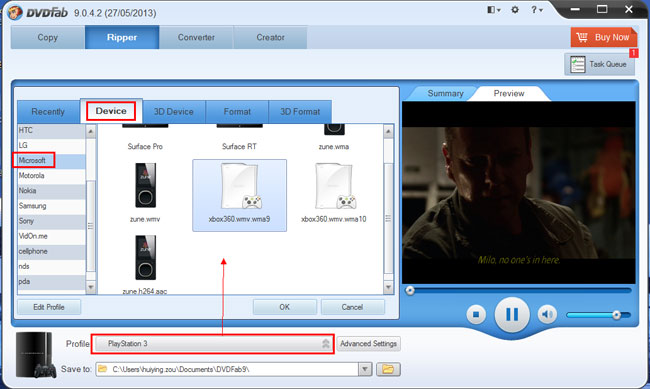Adjust the preview volume slider
Image resolution: width=650 pixels, height=389 pixels.
pyautogui.click(x=599, y=315)
